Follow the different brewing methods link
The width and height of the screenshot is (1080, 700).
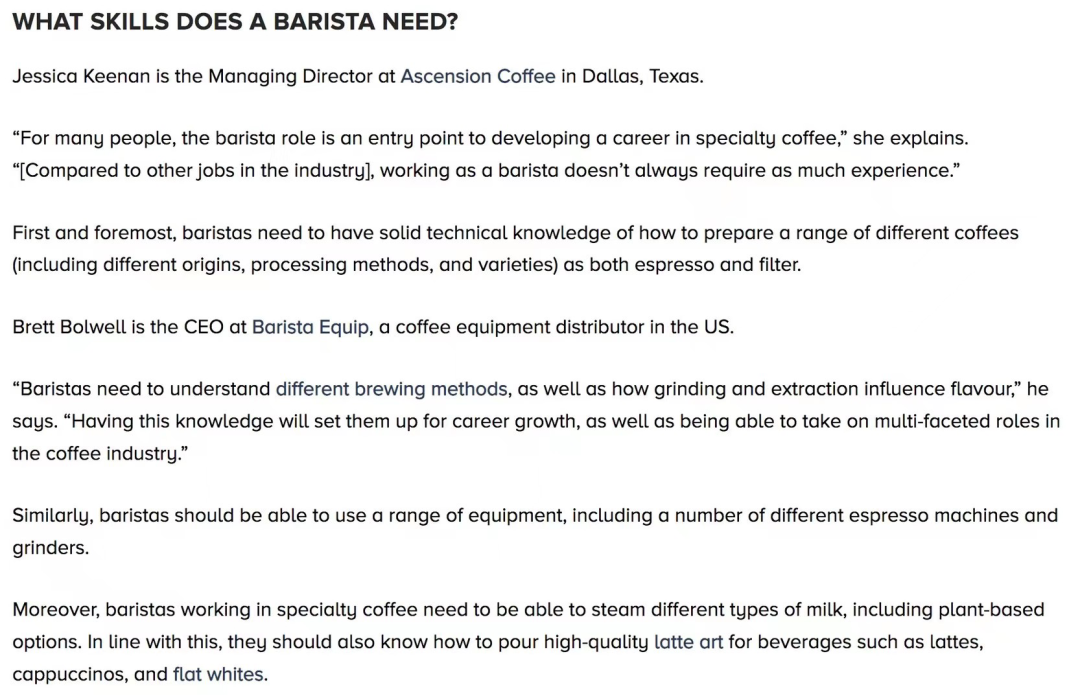click(x=391, y=389)
